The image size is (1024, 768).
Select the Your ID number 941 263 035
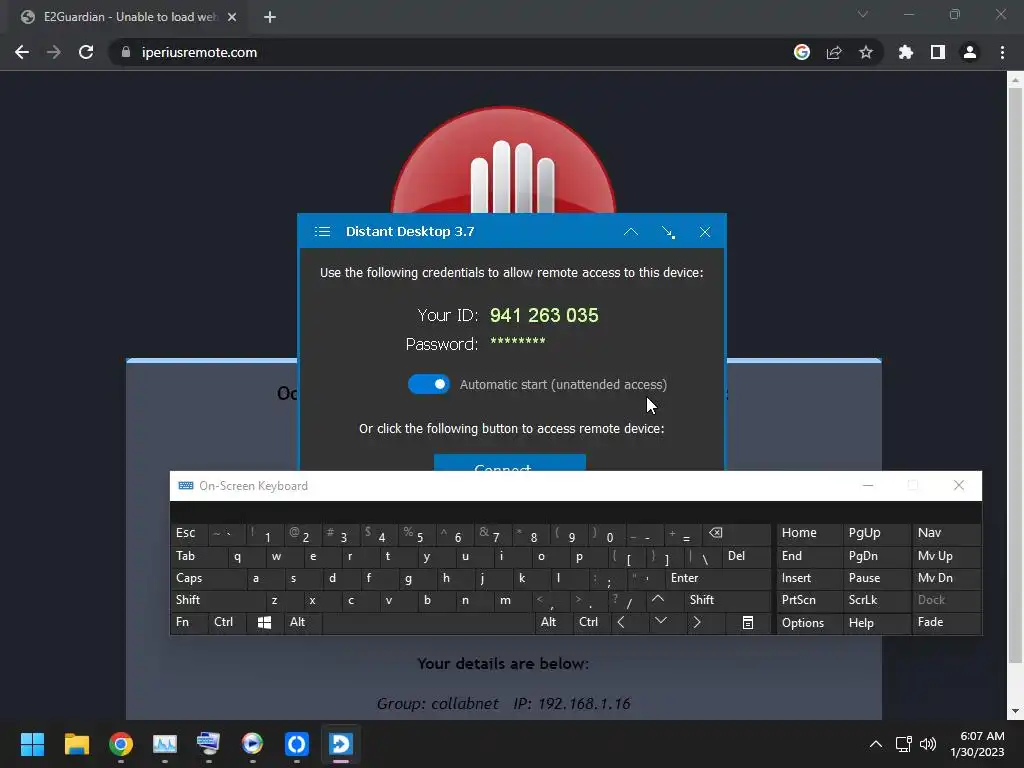544,315
